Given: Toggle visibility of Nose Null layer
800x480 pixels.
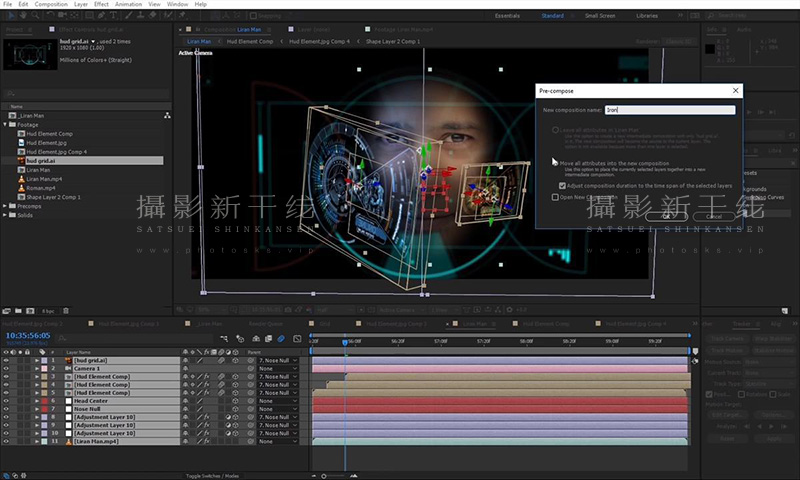Looking at the screenshot, I should (6, 409).
